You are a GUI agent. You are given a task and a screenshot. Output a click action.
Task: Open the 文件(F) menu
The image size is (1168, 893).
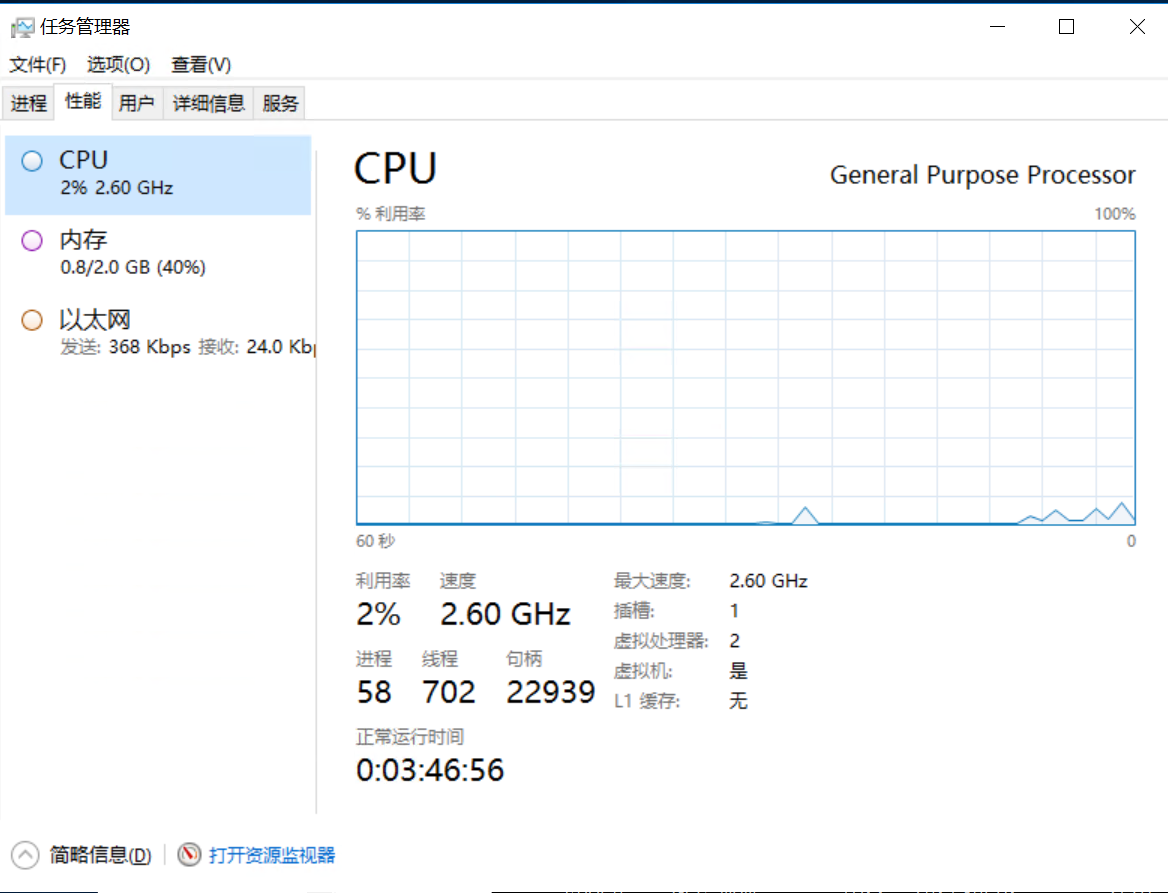click(37, 65)
